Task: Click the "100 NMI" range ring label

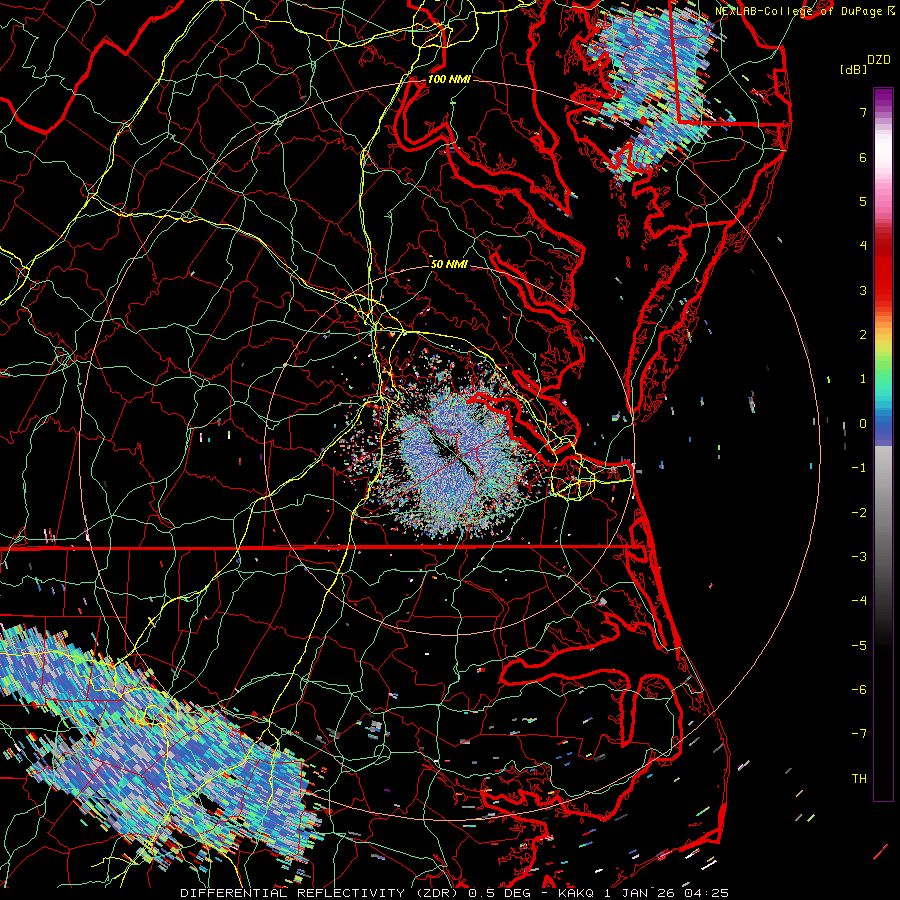Action: [449, 79]
